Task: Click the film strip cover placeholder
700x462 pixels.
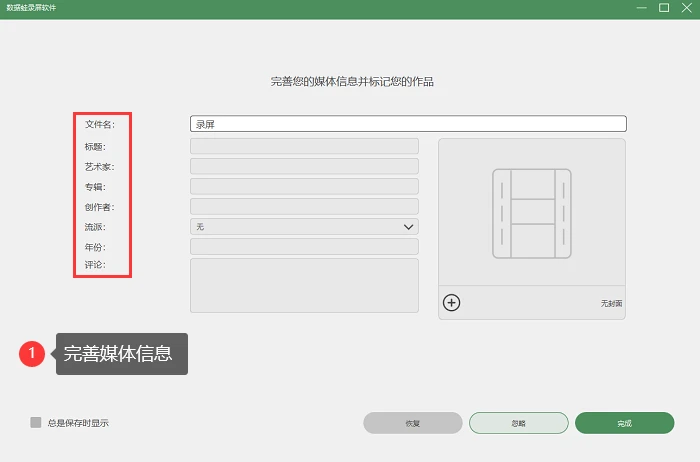Action: (532, 213)
